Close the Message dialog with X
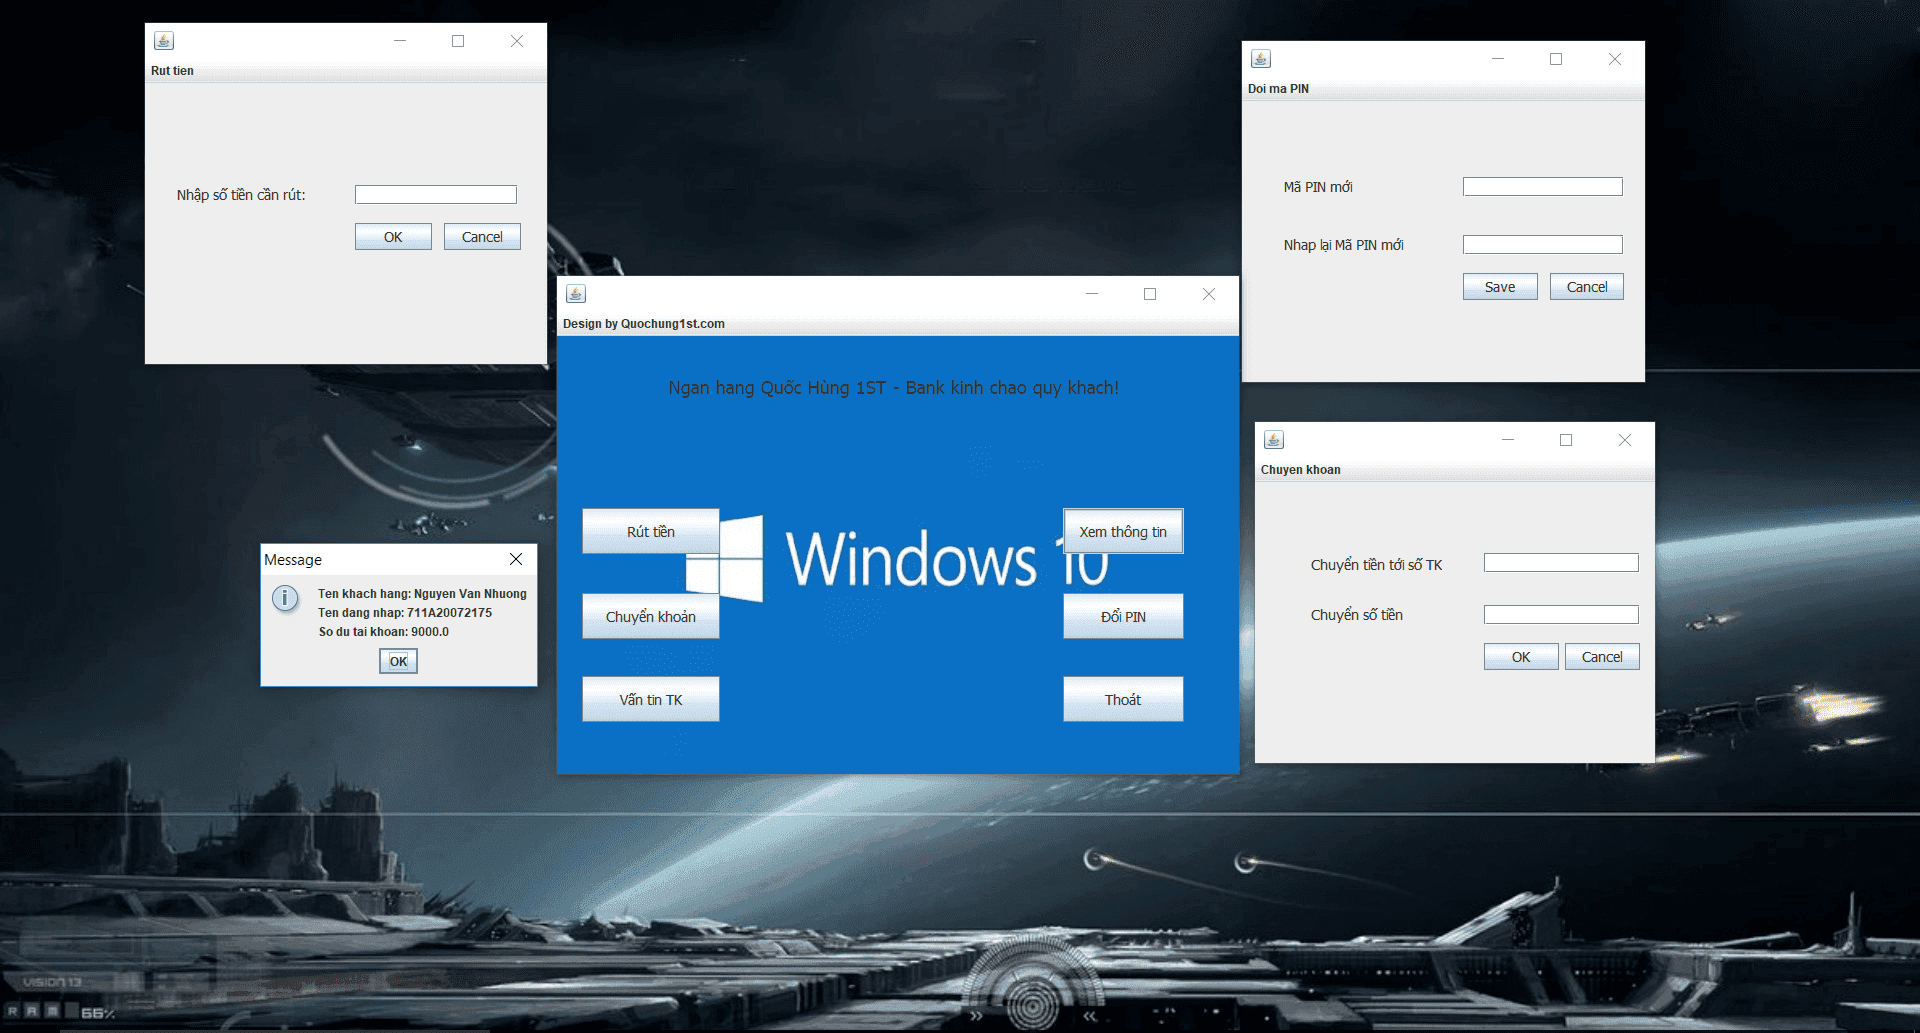Image resolution: width=1920 pixels, height=1033 pixels. pos(516,559)
